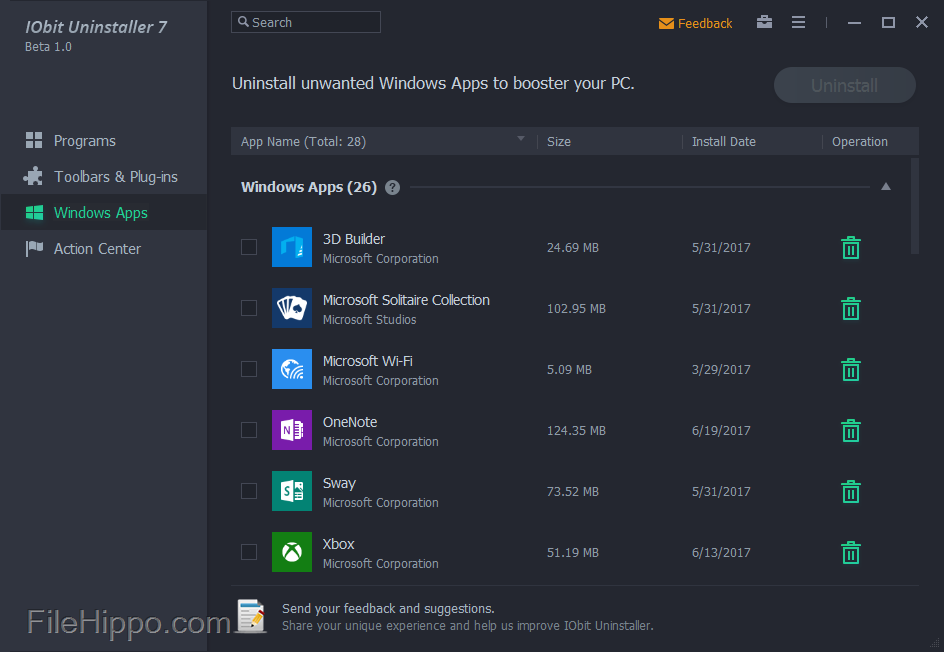
Task: Select the Sway app name
Action: pyautogui.click(x=339, y=483)
